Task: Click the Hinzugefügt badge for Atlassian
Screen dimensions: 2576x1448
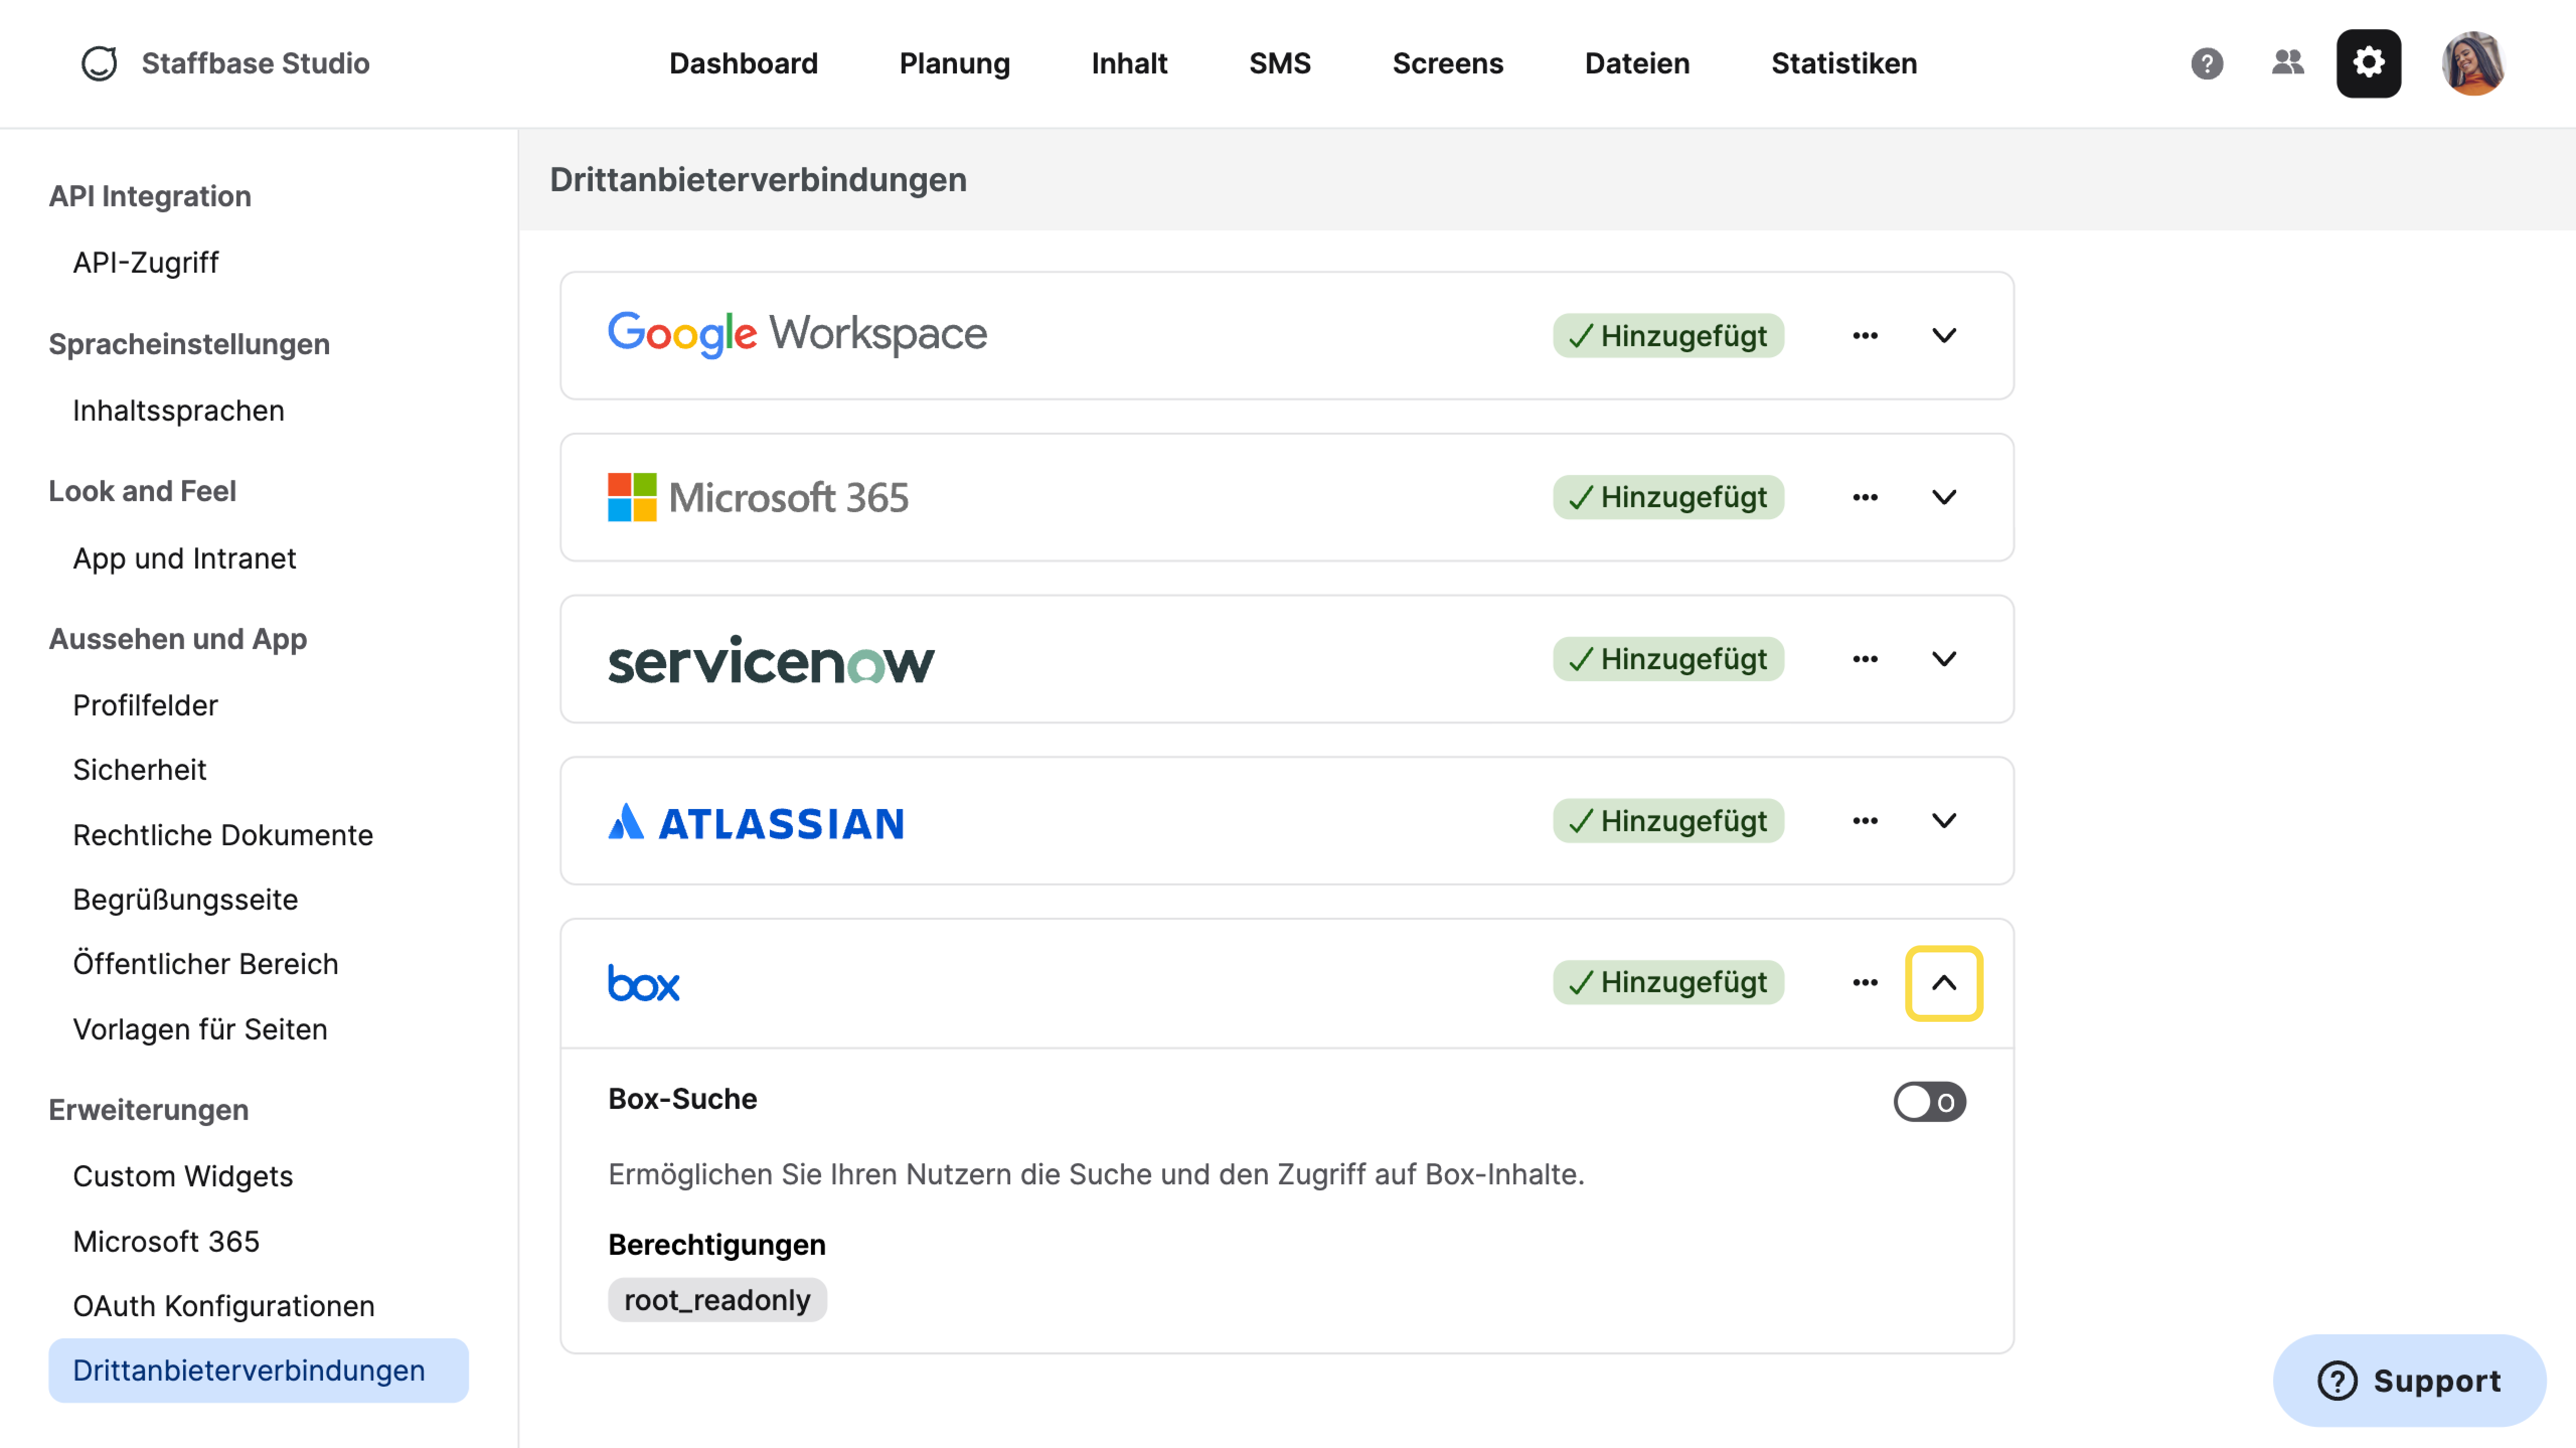Action: coord(1667,821)
